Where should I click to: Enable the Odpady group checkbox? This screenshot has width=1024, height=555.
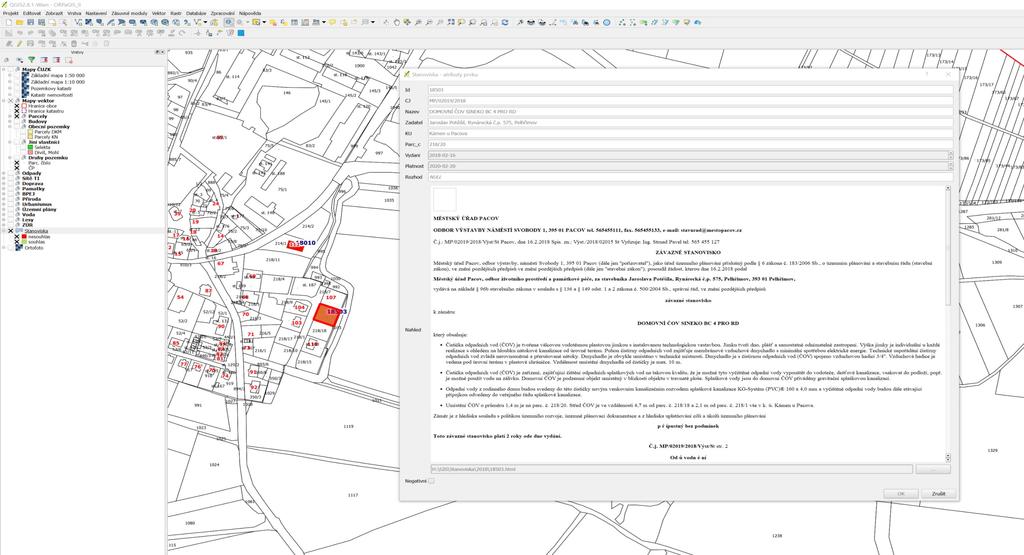(x=10, y=173)
